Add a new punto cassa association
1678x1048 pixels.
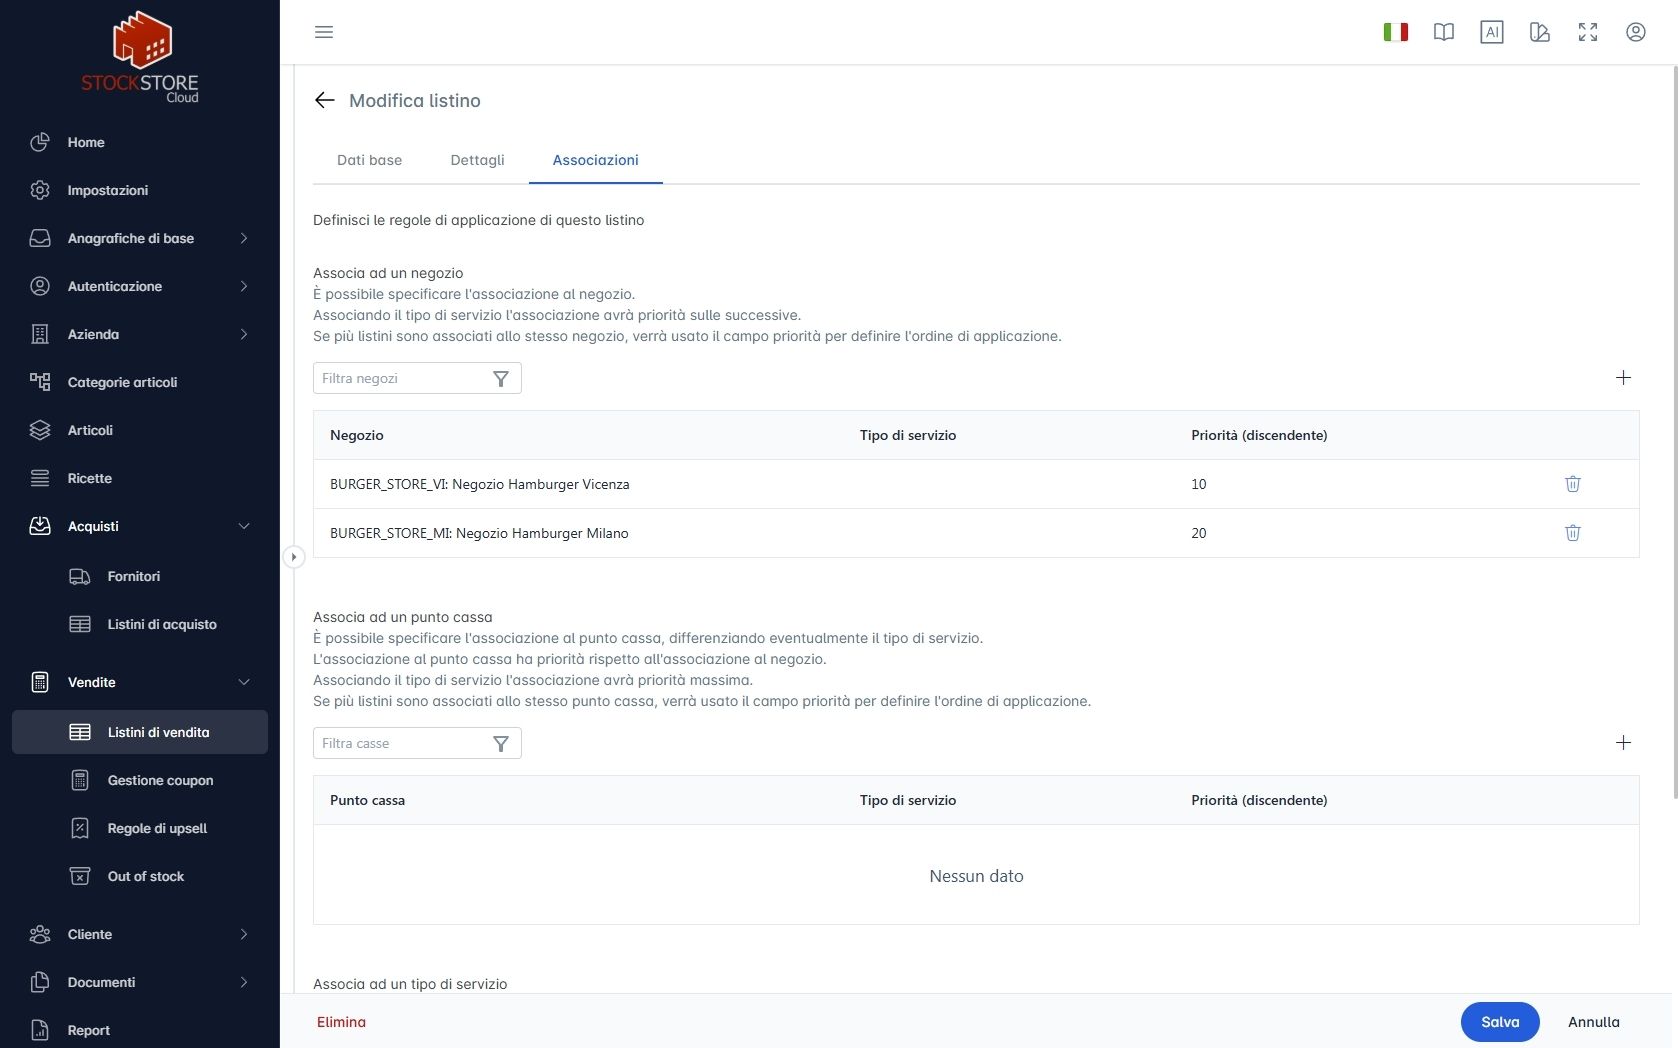1623,743
